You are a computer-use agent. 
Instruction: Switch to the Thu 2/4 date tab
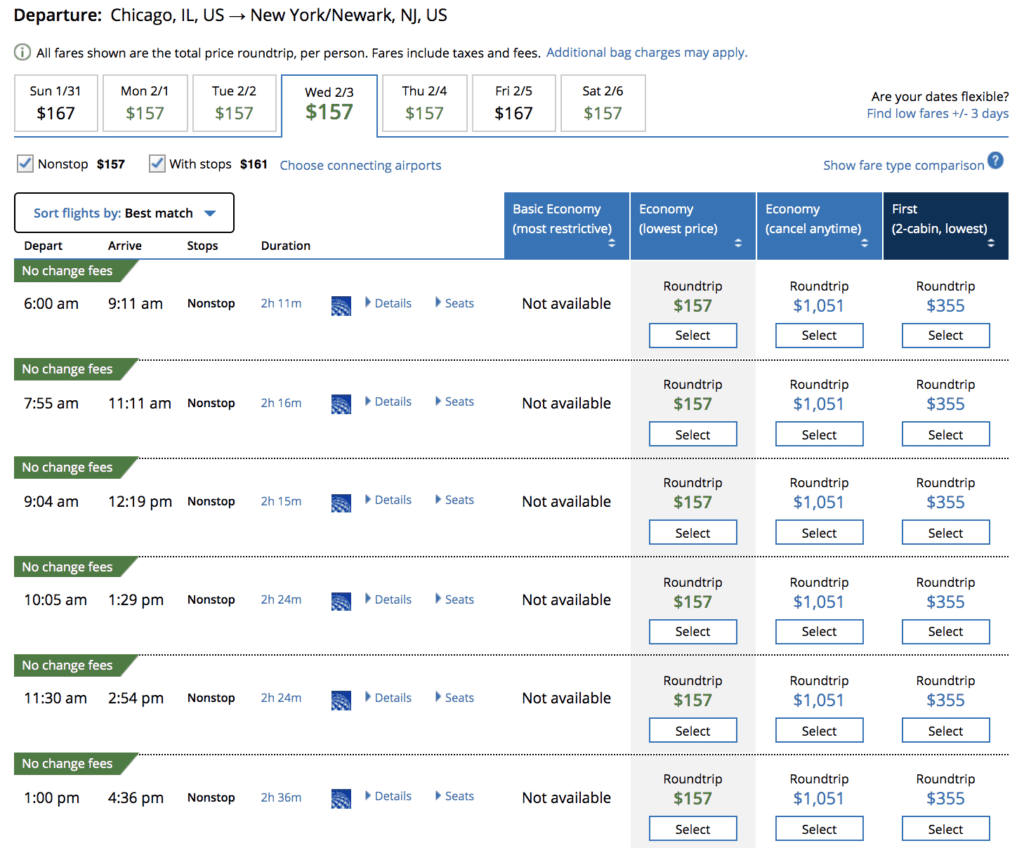424,103
